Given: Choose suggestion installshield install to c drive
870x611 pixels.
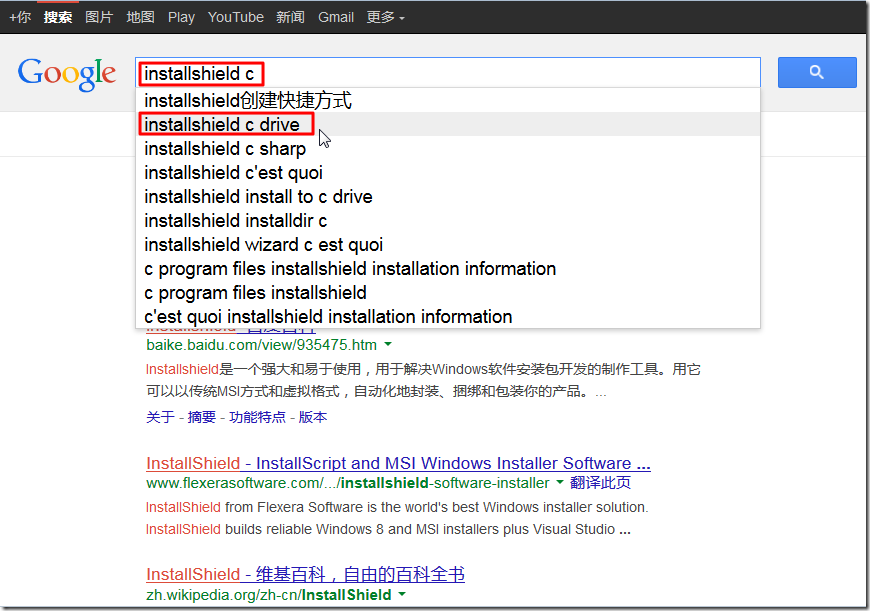Looking at the screenshot, I should point(448,196).
